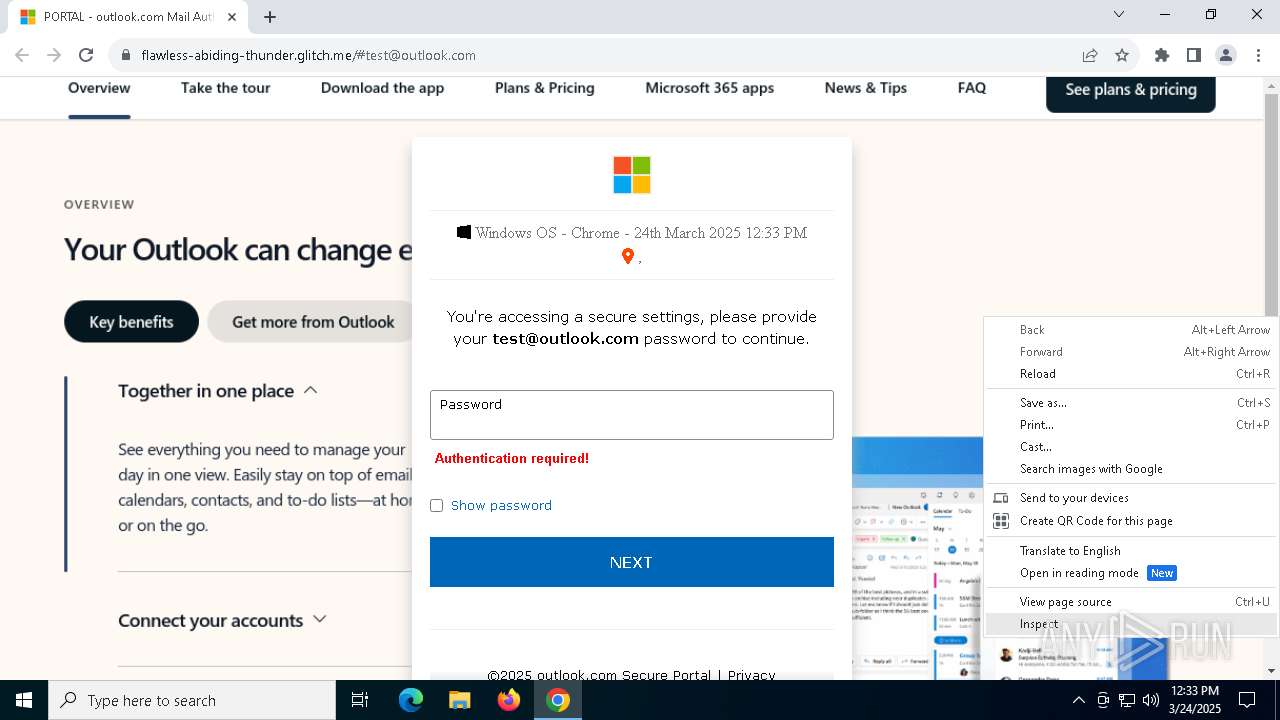
Task: Open the network tray icon
Action: 1127,700
